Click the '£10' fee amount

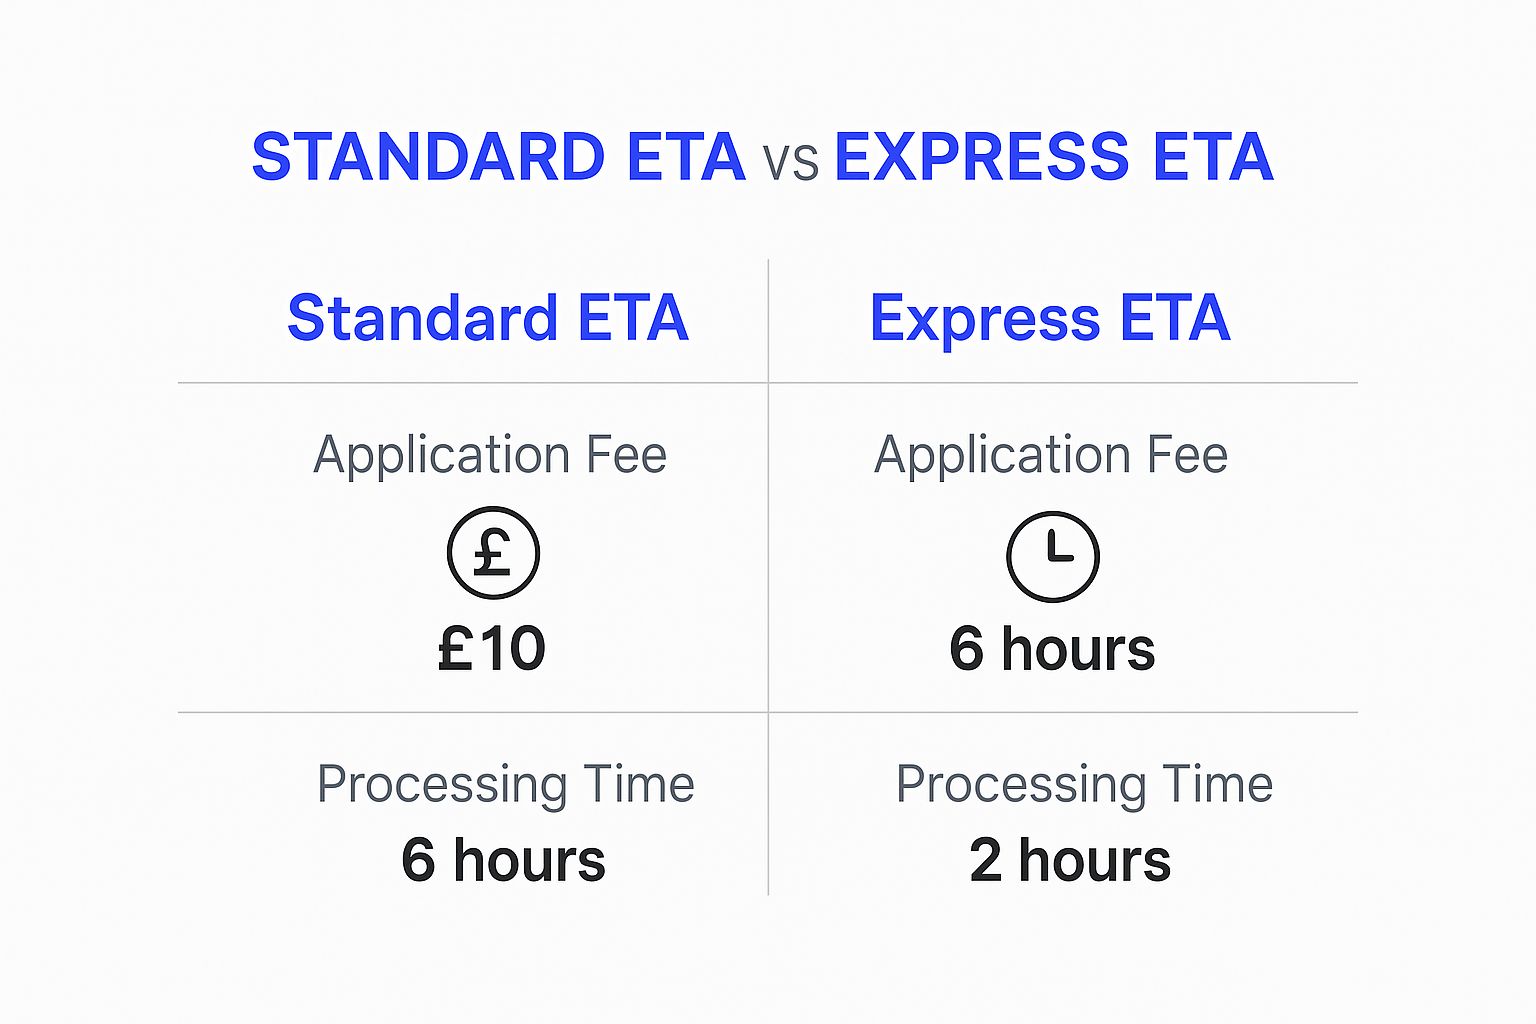click(x=492, y=649)
